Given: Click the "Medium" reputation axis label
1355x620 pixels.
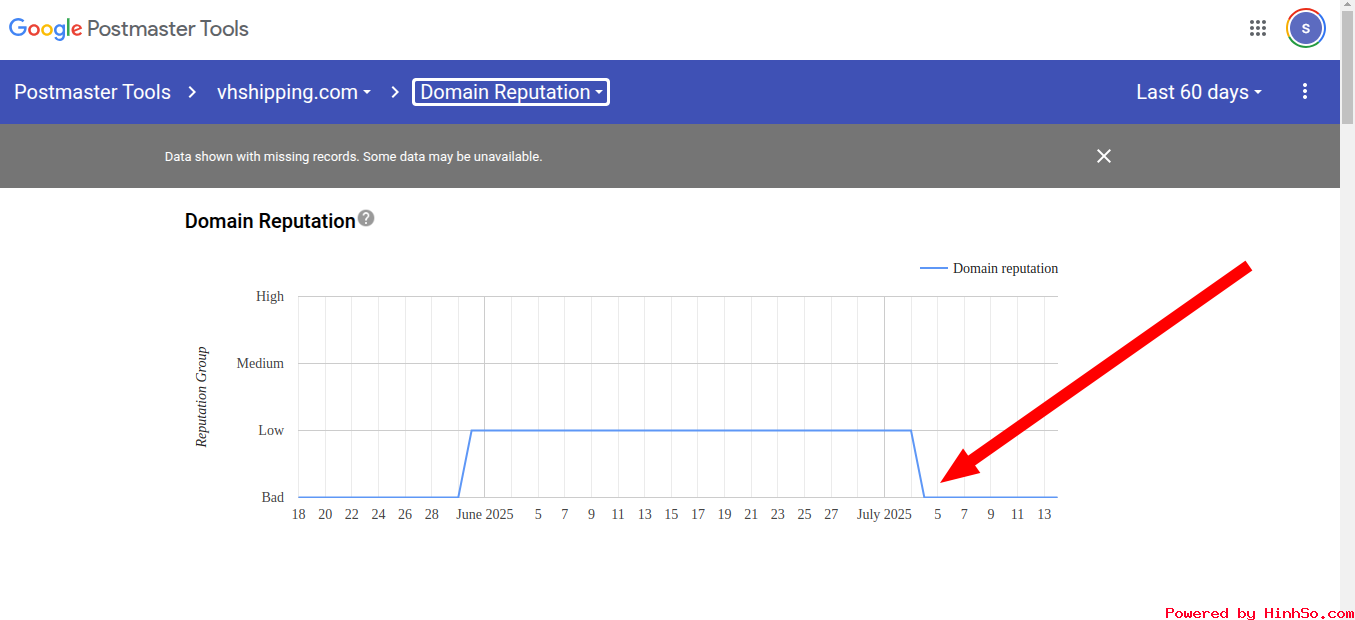Looking at the screenshot, I should [260, 363].
